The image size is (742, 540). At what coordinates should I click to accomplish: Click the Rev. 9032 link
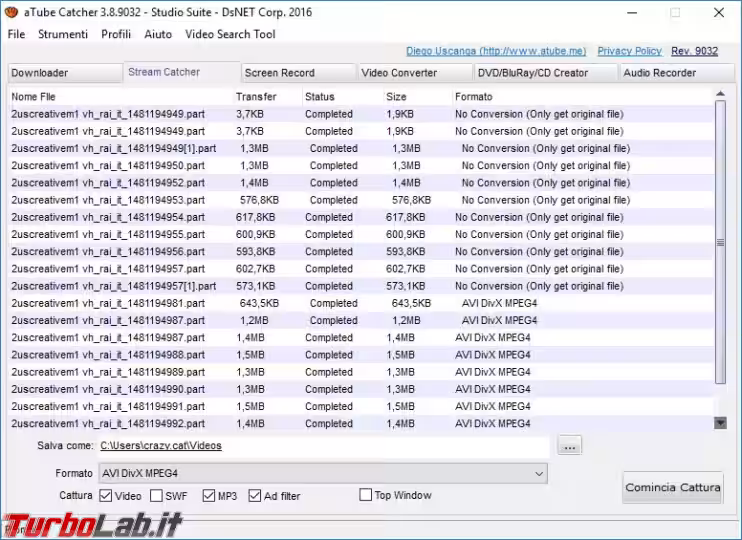694,51
